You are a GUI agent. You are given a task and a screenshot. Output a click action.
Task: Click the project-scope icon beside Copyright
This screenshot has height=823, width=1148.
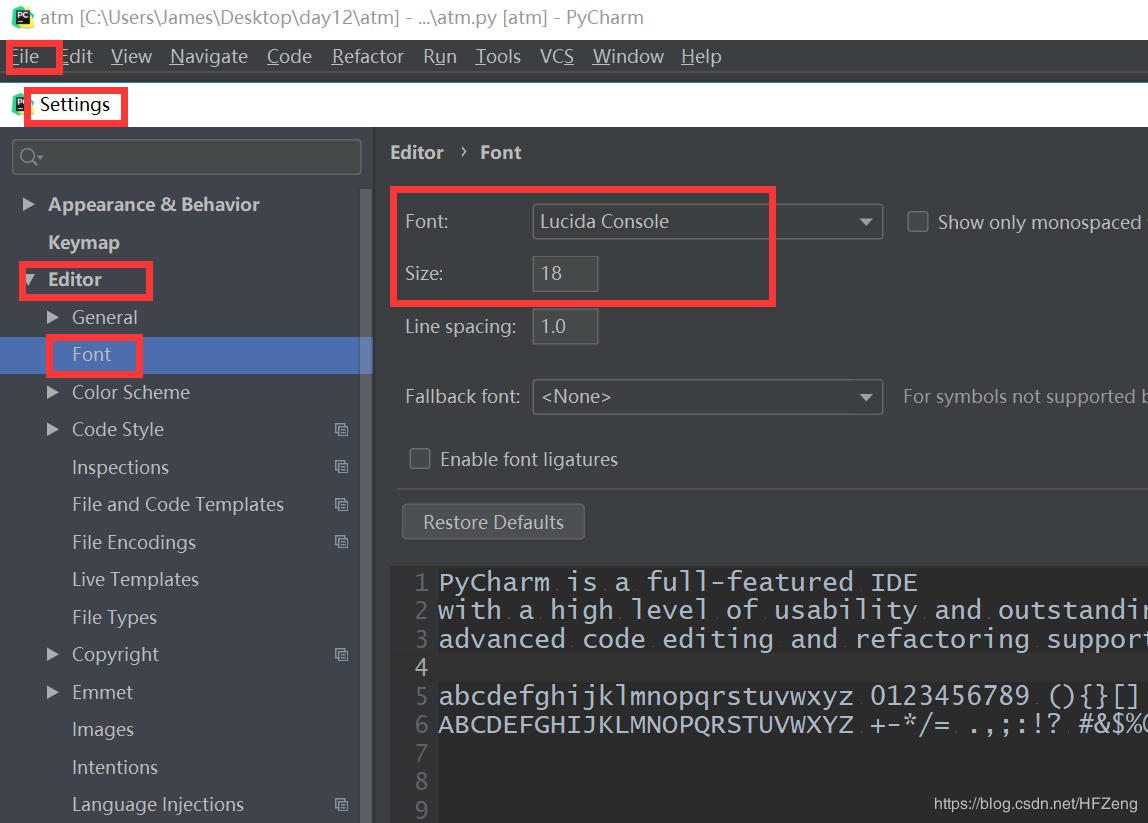tap(341, 655)
